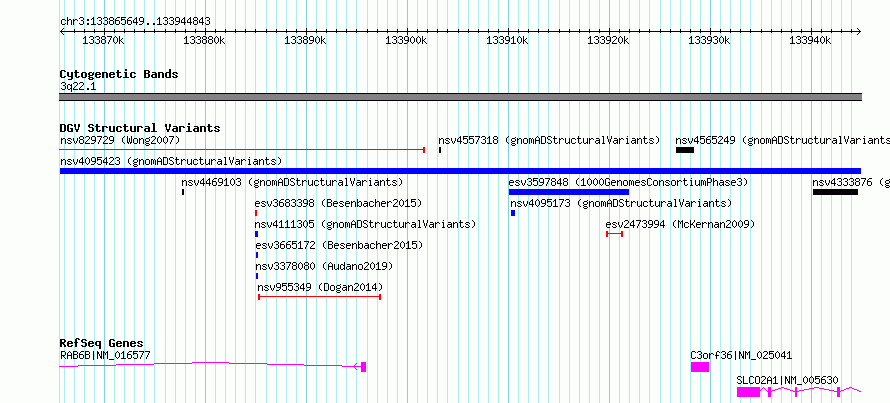Click nsv955349 (Dogan2014) label
The image size is (890, 403).
tap(320, 287)
